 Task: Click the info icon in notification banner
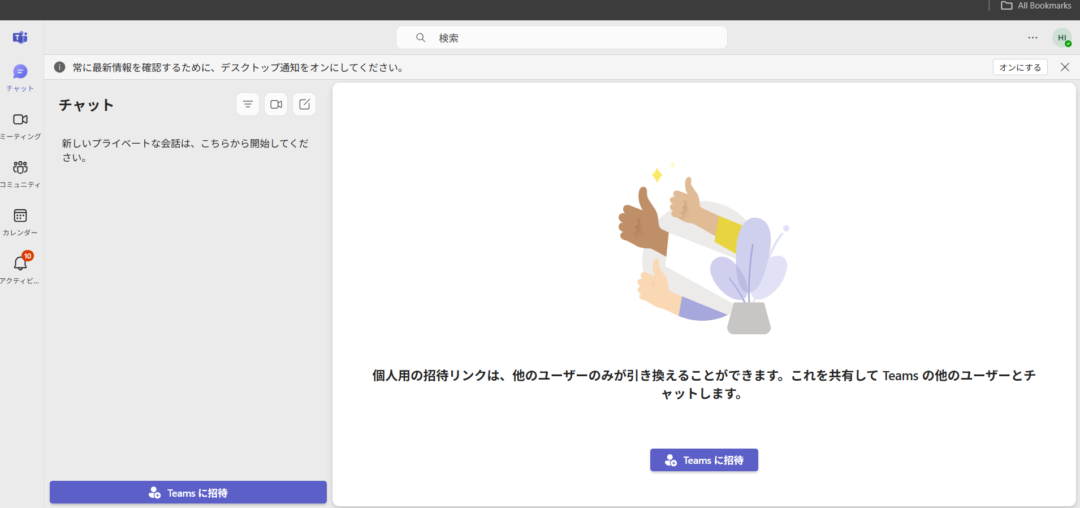pos(60,67)
